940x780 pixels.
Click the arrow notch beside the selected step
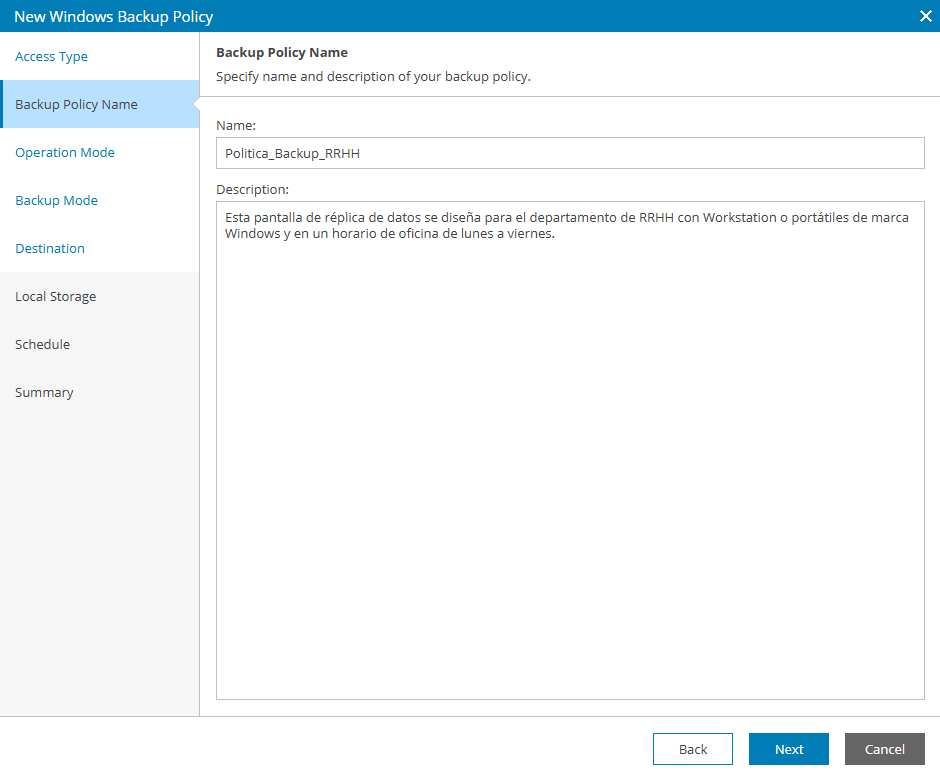click(196, 105)
